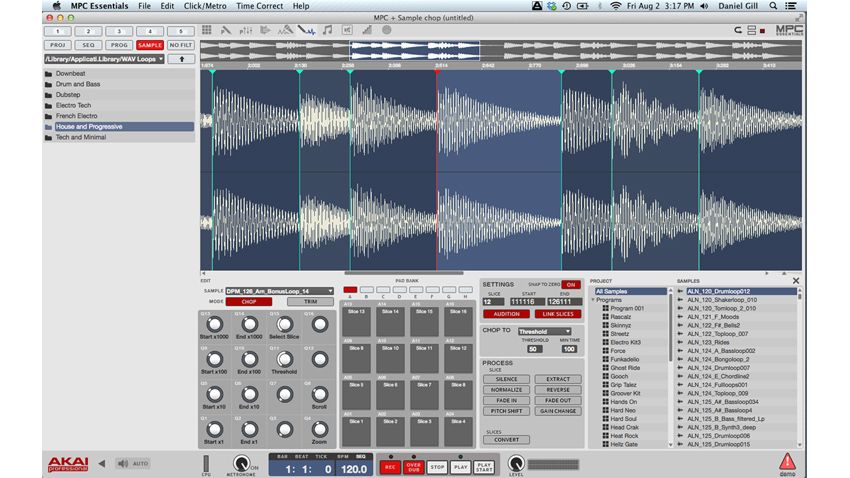The image size is (850, 478).
Task: Click the master LEVEL knob
Action: (x=516, y=463)
